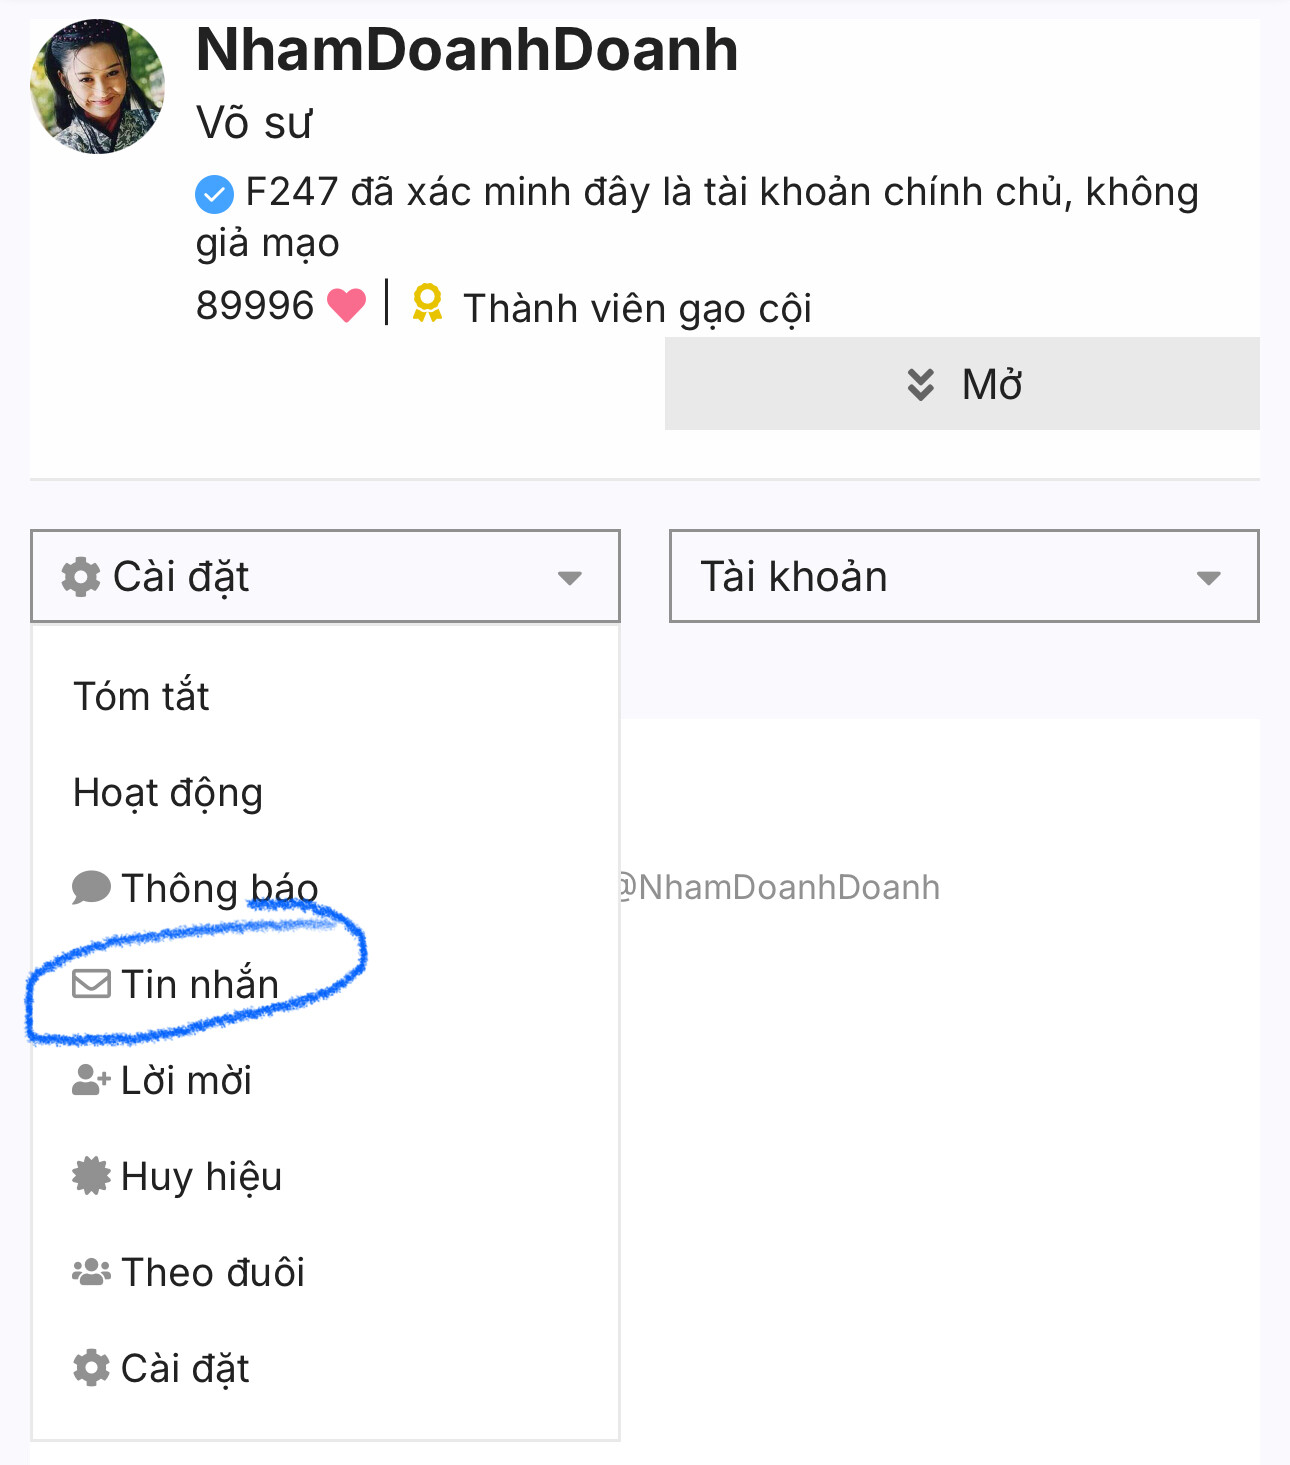This screenshot has height=1465, width=1290.
Task: Click the Huy hiệu badge icon
Action: click(x=91, y=1176)
